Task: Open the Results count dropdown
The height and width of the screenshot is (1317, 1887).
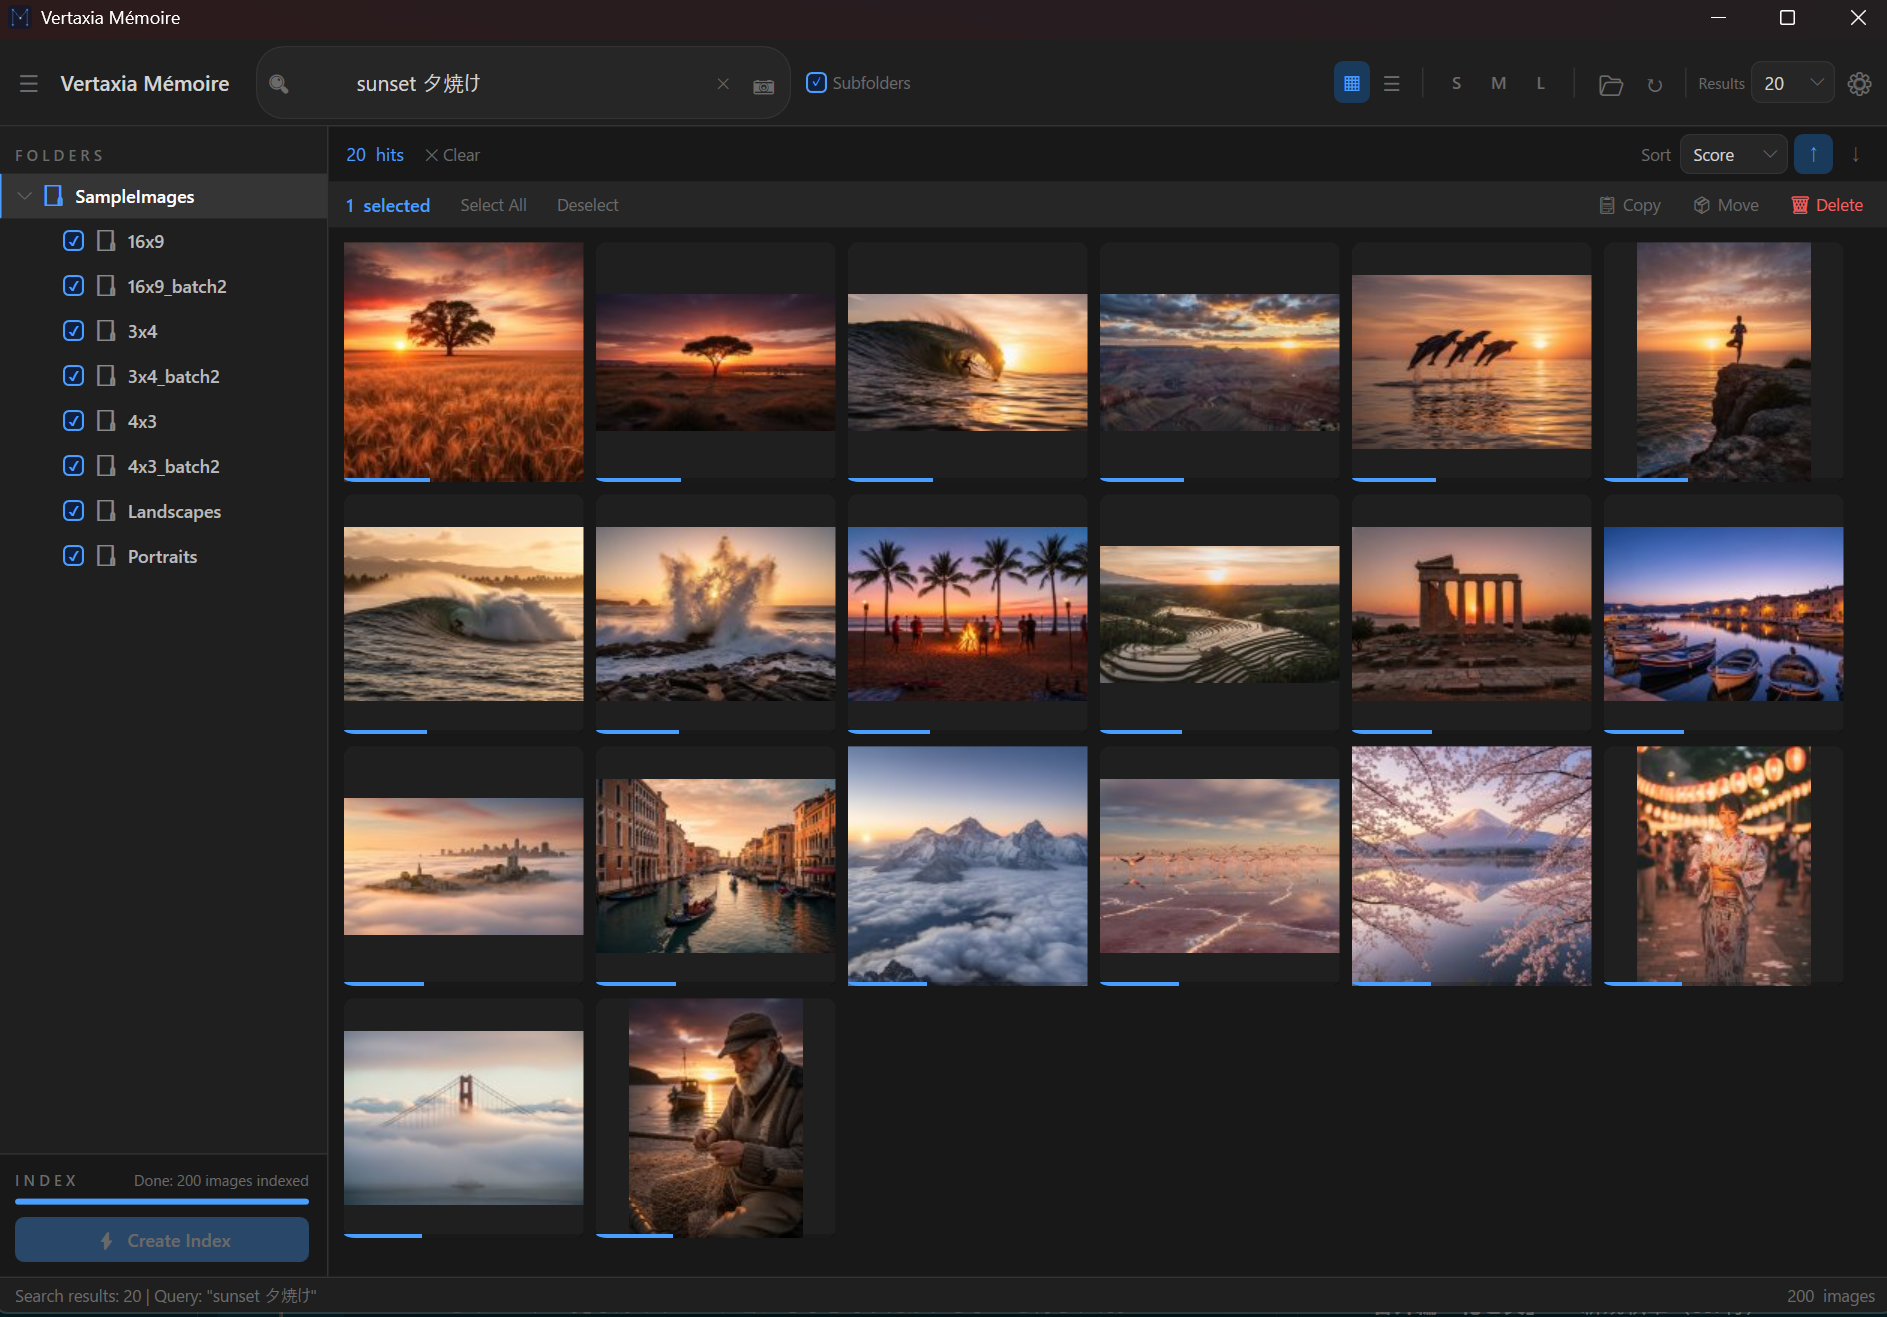Action: point(1792,84)
